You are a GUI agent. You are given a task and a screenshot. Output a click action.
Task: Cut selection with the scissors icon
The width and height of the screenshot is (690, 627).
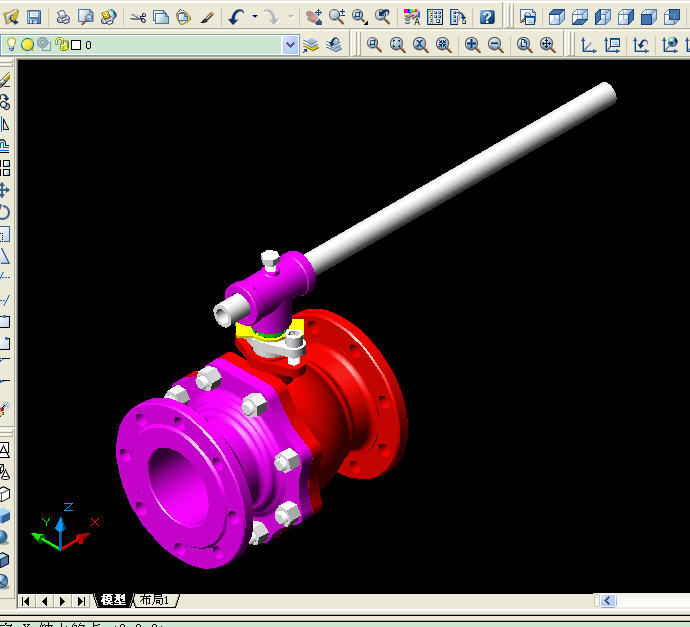(138, 18)
